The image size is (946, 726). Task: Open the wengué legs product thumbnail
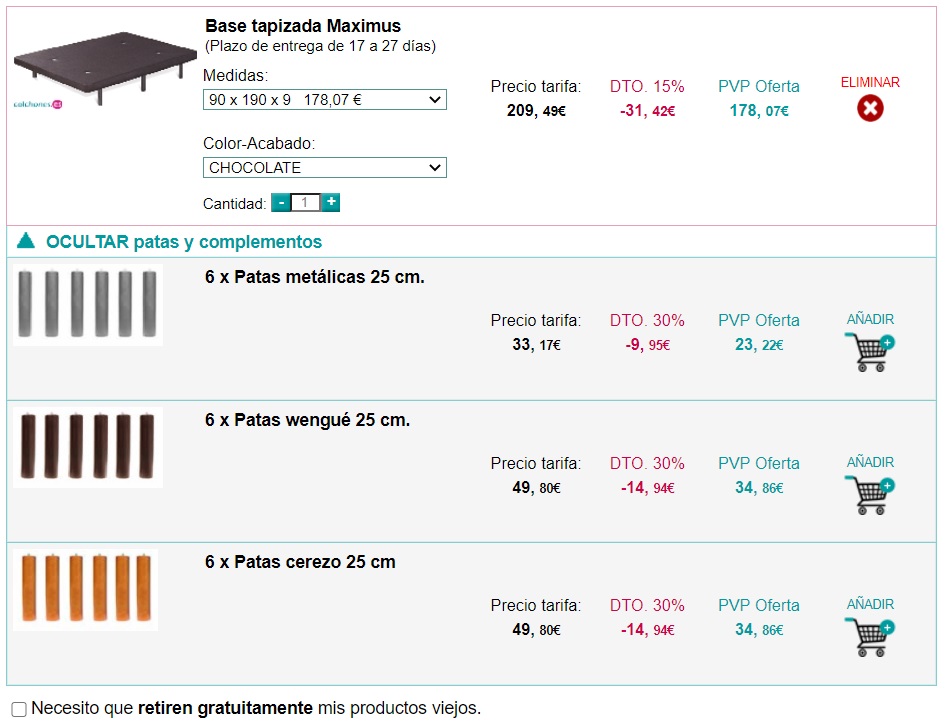[x=88, y=446]
